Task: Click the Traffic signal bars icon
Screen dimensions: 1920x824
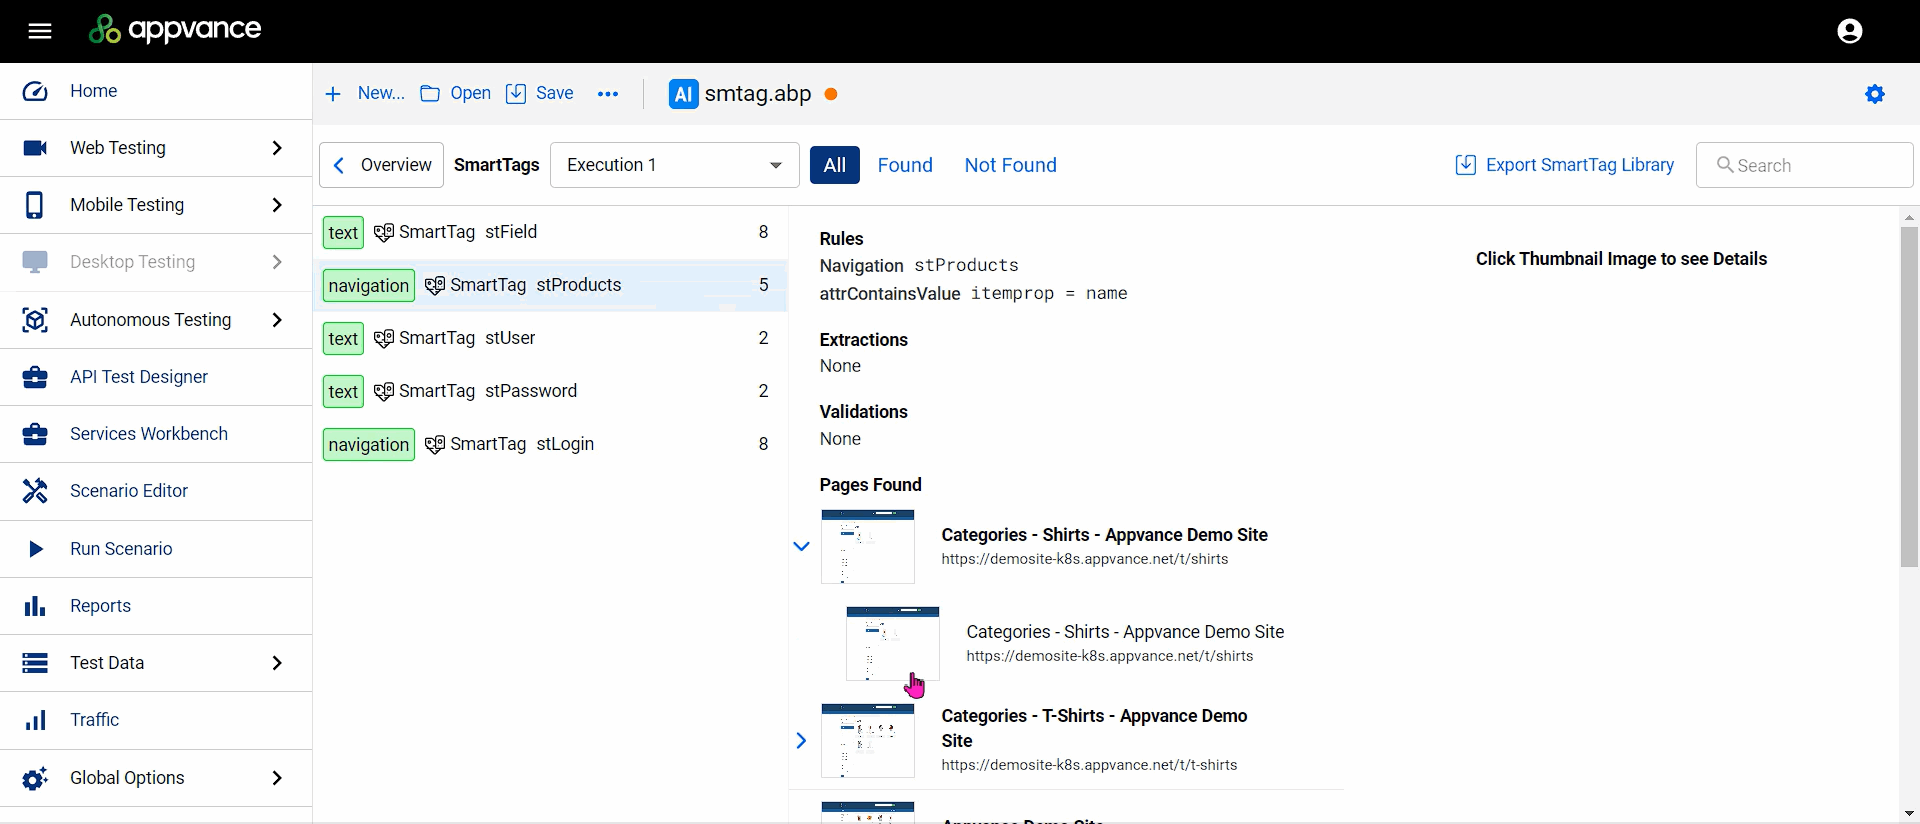Action: (x=35, y=720)
